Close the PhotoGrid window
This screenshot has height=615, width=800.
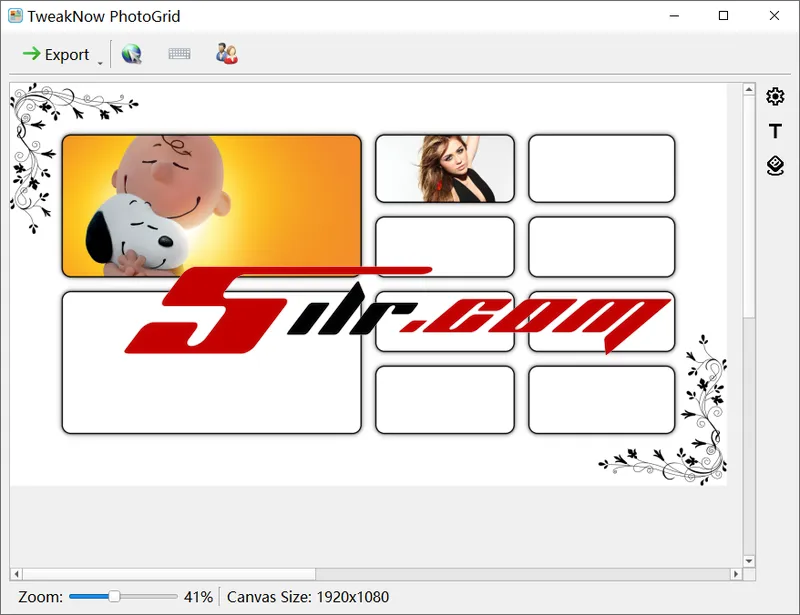click(774, 16)
